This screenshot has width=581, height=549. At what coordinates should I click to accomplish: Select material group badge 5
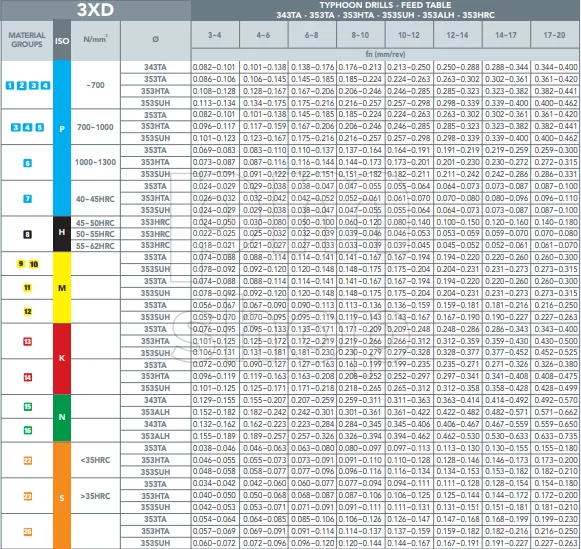[x=39, y=127]
